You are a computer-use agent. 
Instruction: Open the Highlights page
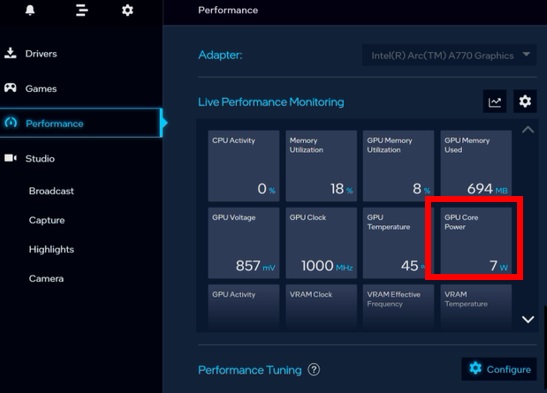pyautogui.click(x=51, y=249)
